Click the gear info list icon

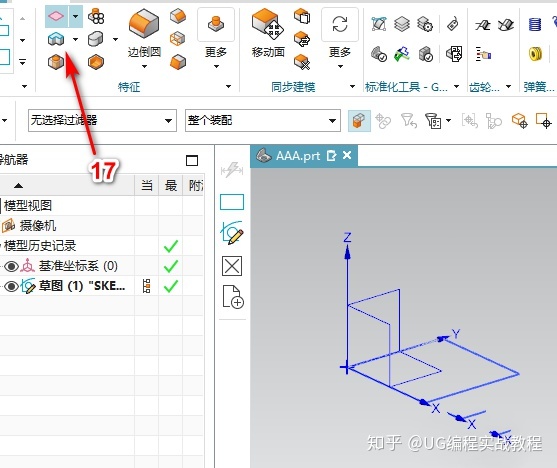(x=483, y=54)
